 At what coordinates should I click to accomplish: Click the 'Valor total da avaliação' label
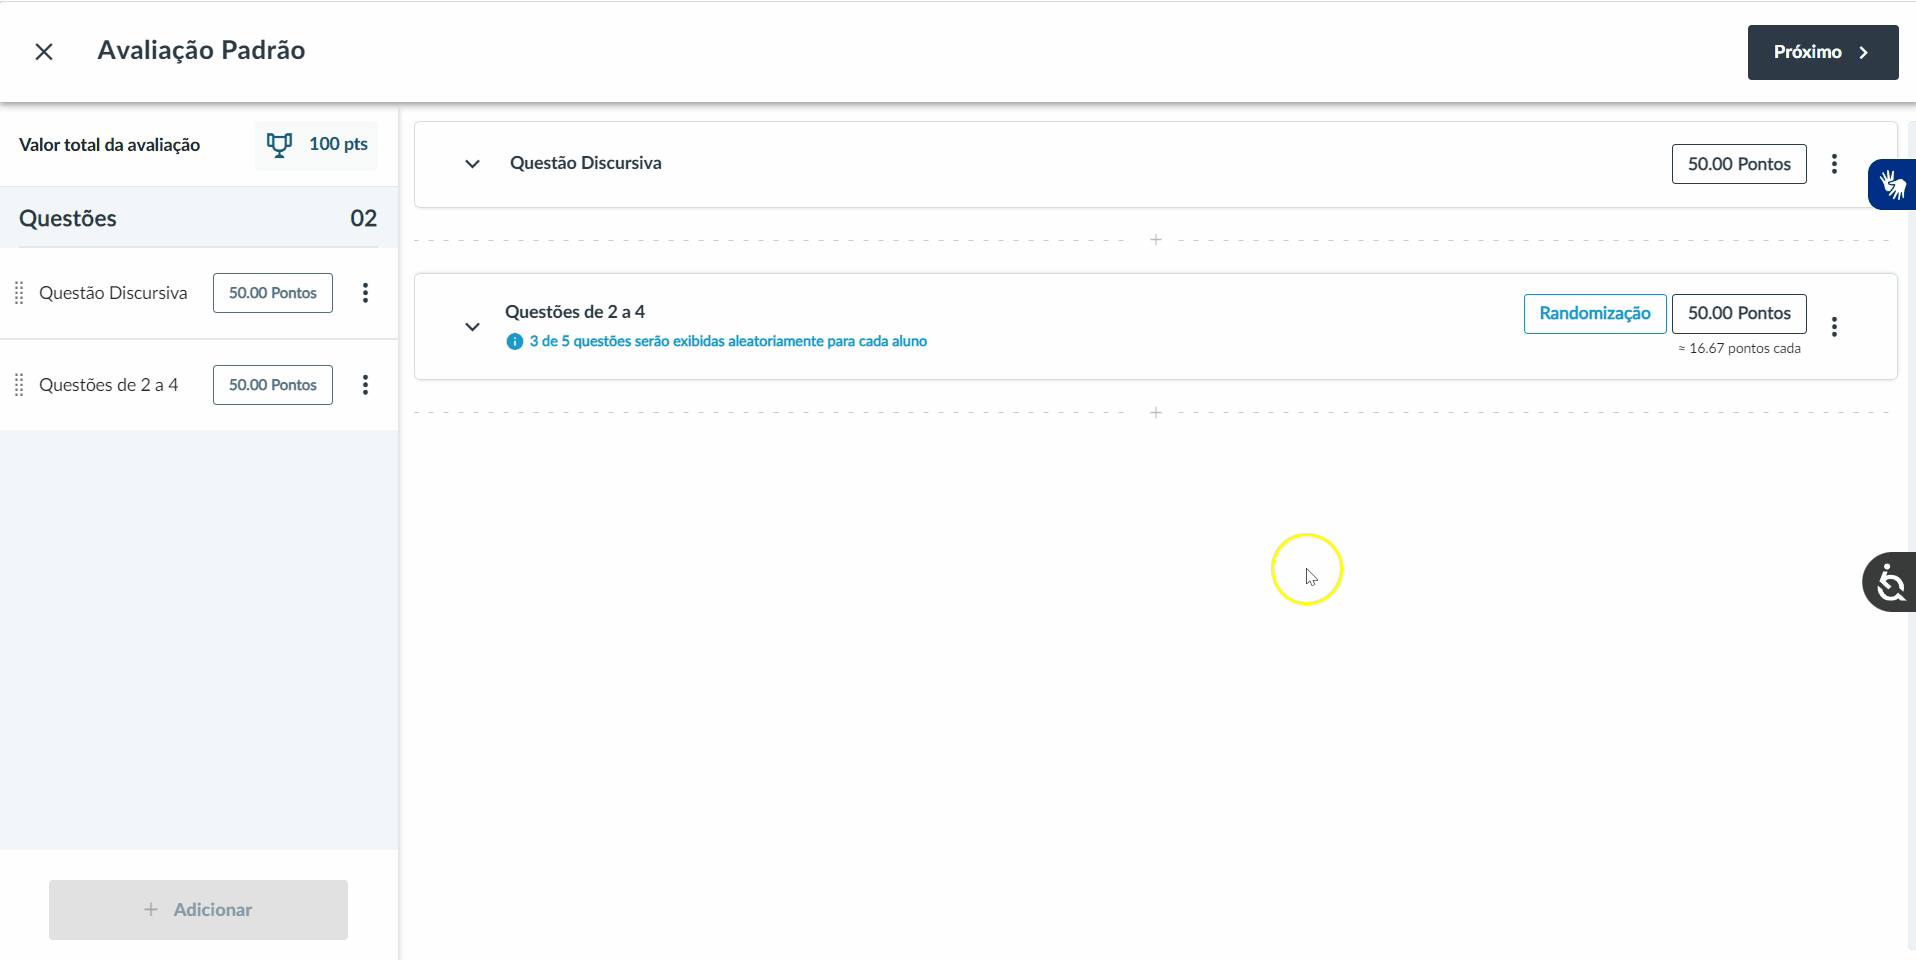tap(110, 145)
